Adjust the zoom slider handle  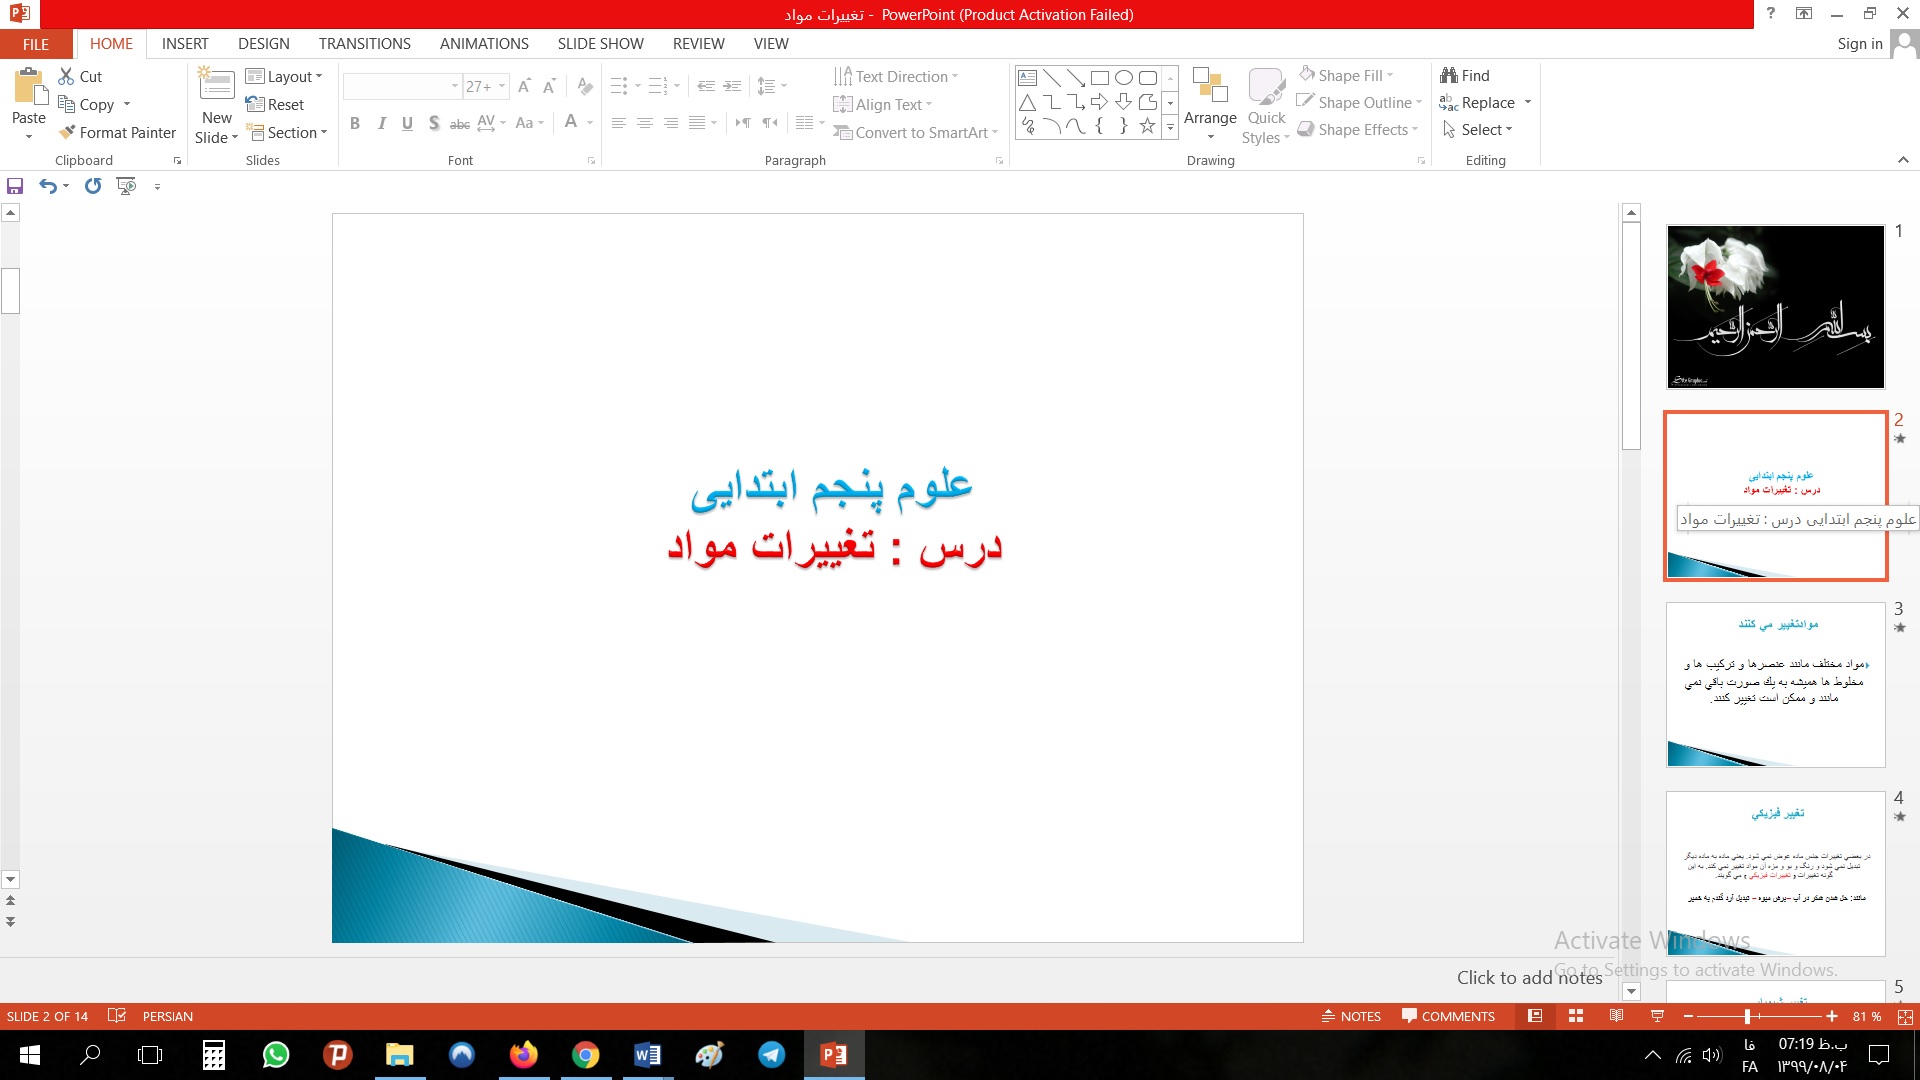1747,1016
